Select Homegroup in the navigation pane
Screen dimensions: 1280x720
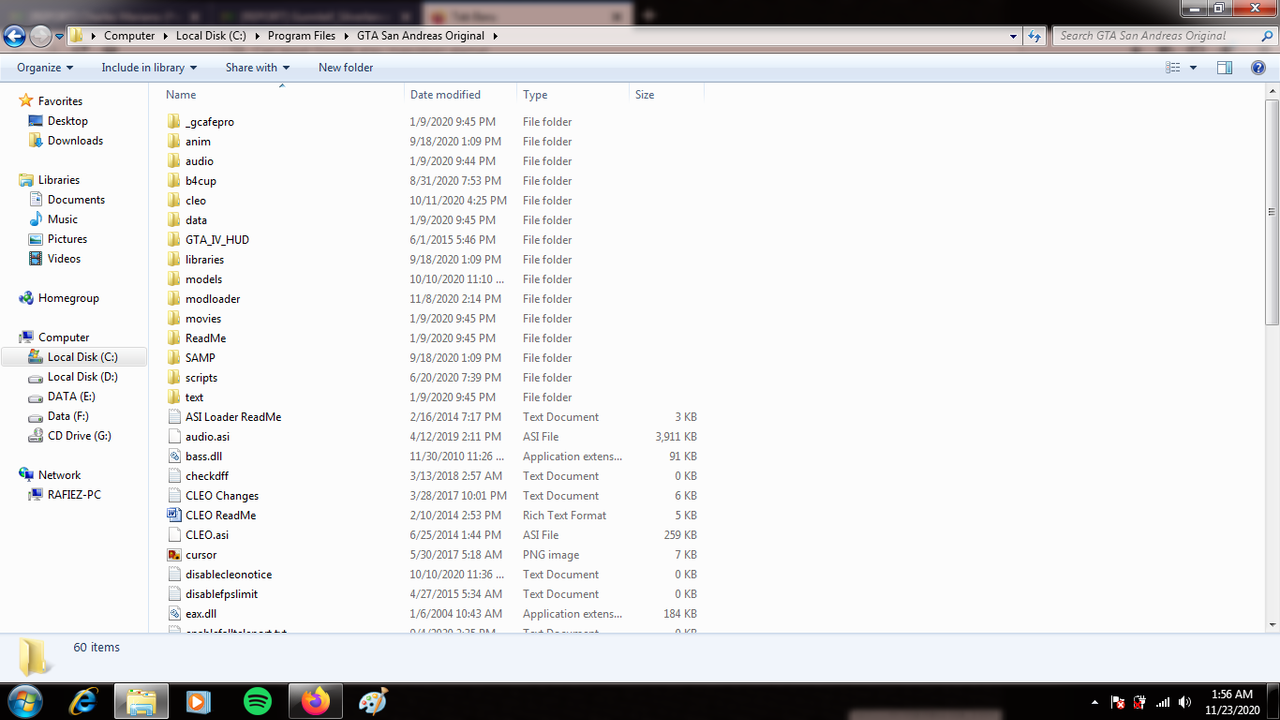[x=68, y=298]
